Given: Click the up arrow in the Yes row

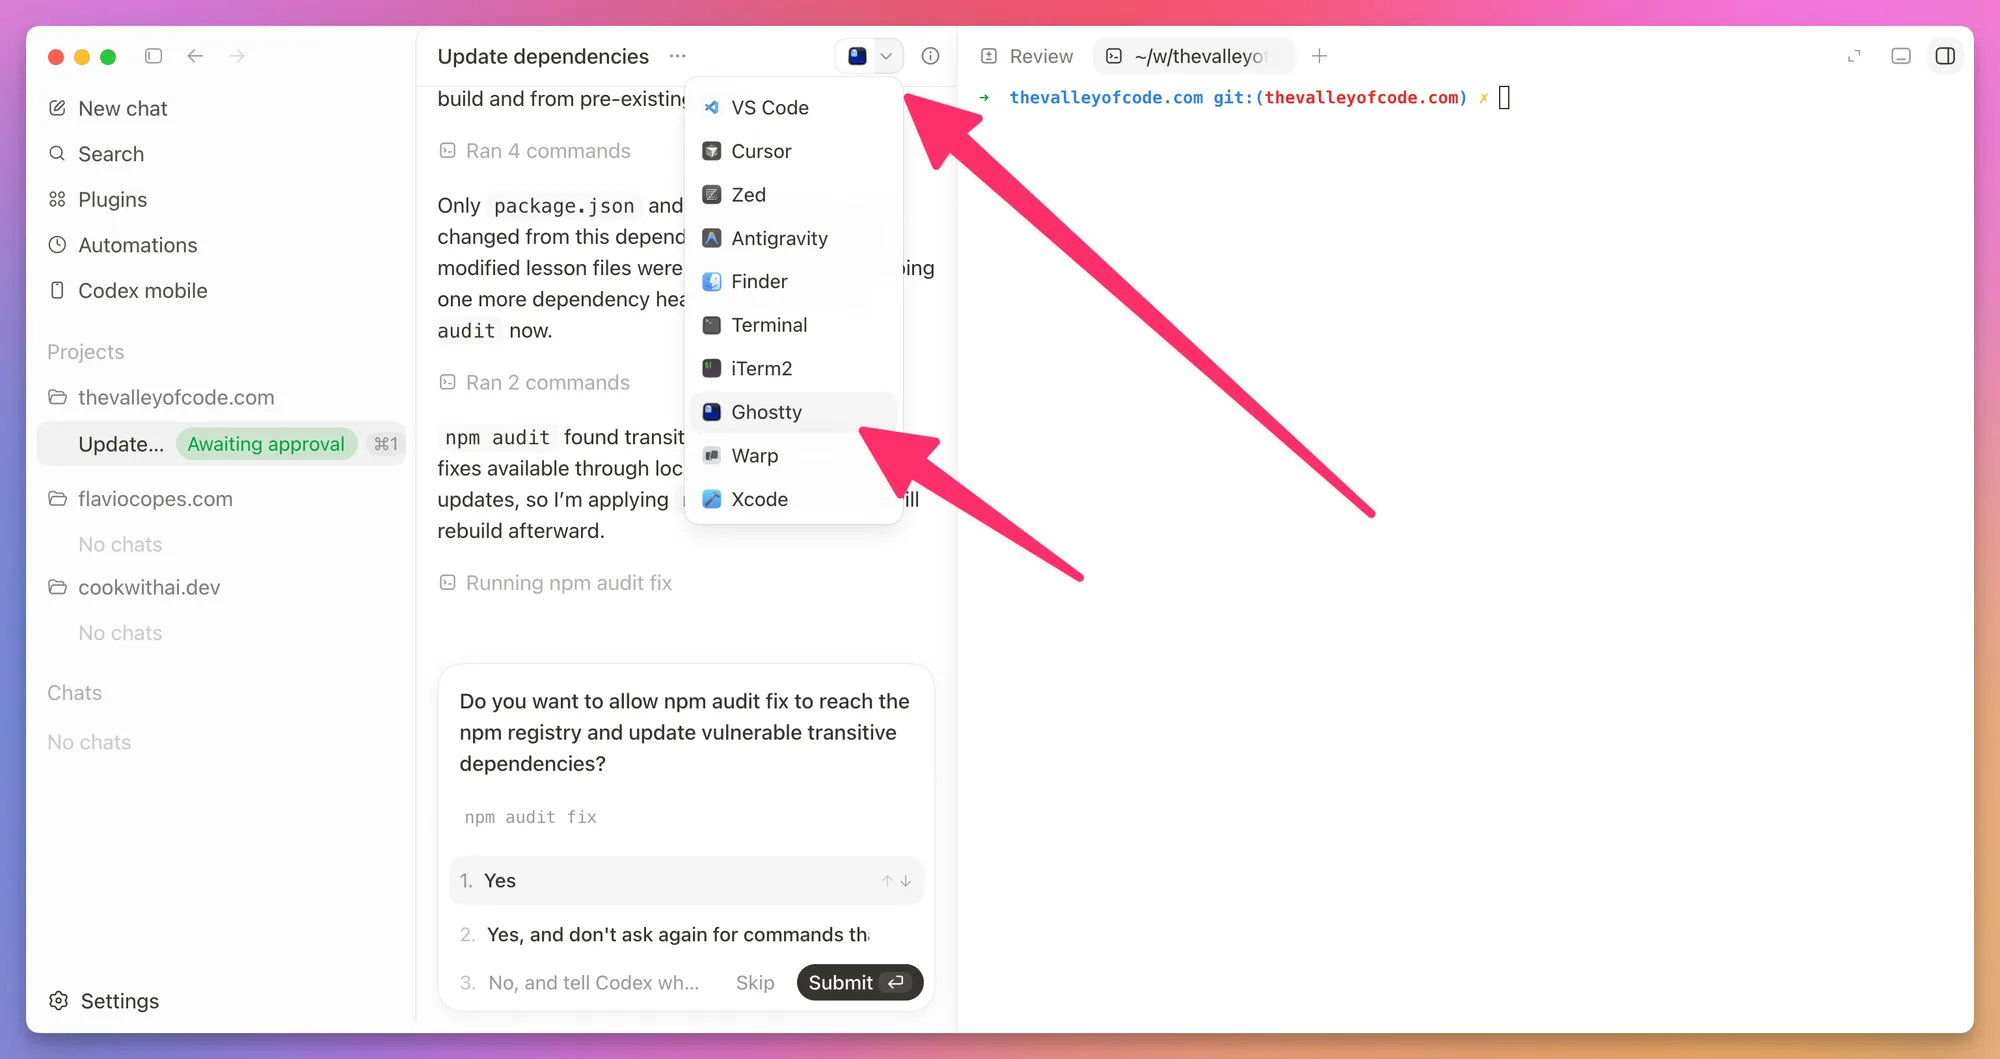Looking at the screenshot, I should click(x=887, y=881).
